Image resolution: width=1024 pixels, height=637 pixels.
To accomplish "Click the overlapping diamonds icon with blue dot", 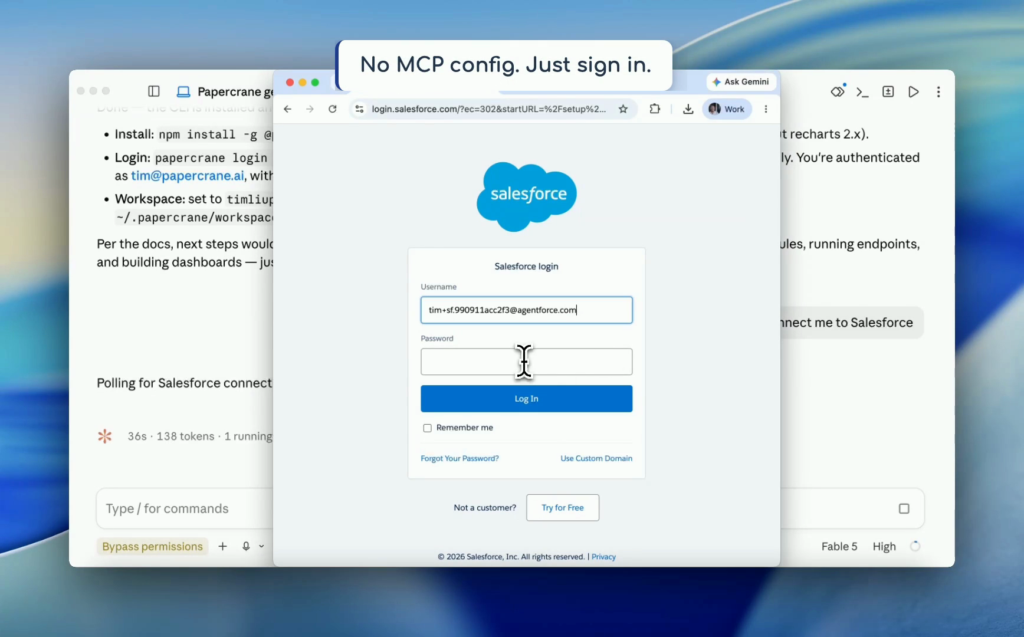I will (x=838, y=91).
